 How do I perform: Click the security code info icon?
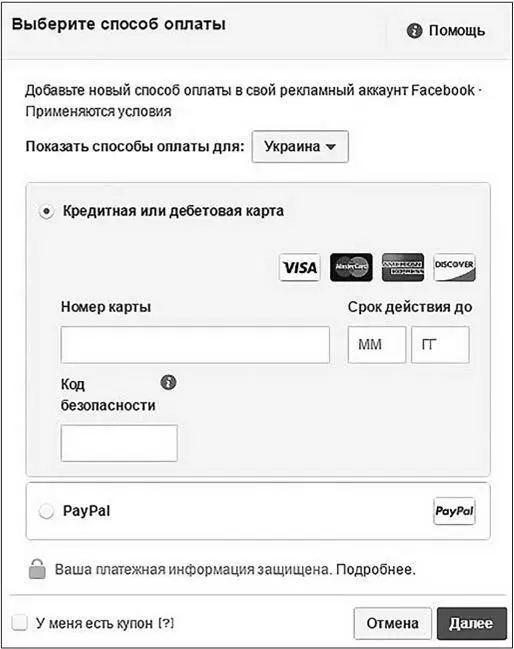pos(168,382)
